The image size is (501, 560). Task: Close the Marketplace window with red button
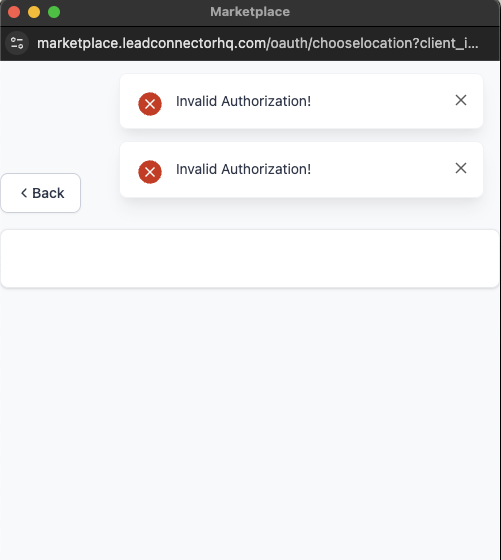(x=14, y=12)
